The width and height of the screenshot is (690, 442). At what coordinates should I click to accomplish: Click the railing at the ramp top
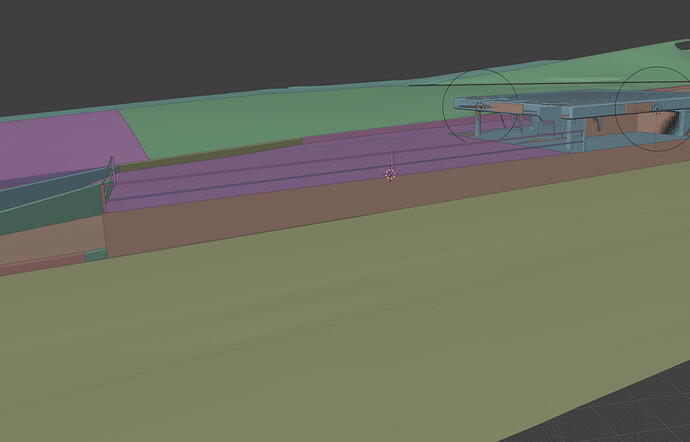[x=110, y=176]
